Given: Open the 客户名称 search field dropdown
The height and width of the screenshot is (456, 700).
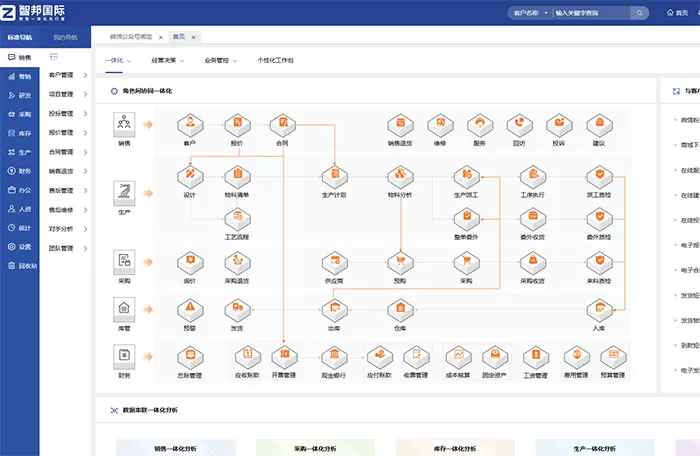Looking at the screenshot, I should [x=530, y=14].
